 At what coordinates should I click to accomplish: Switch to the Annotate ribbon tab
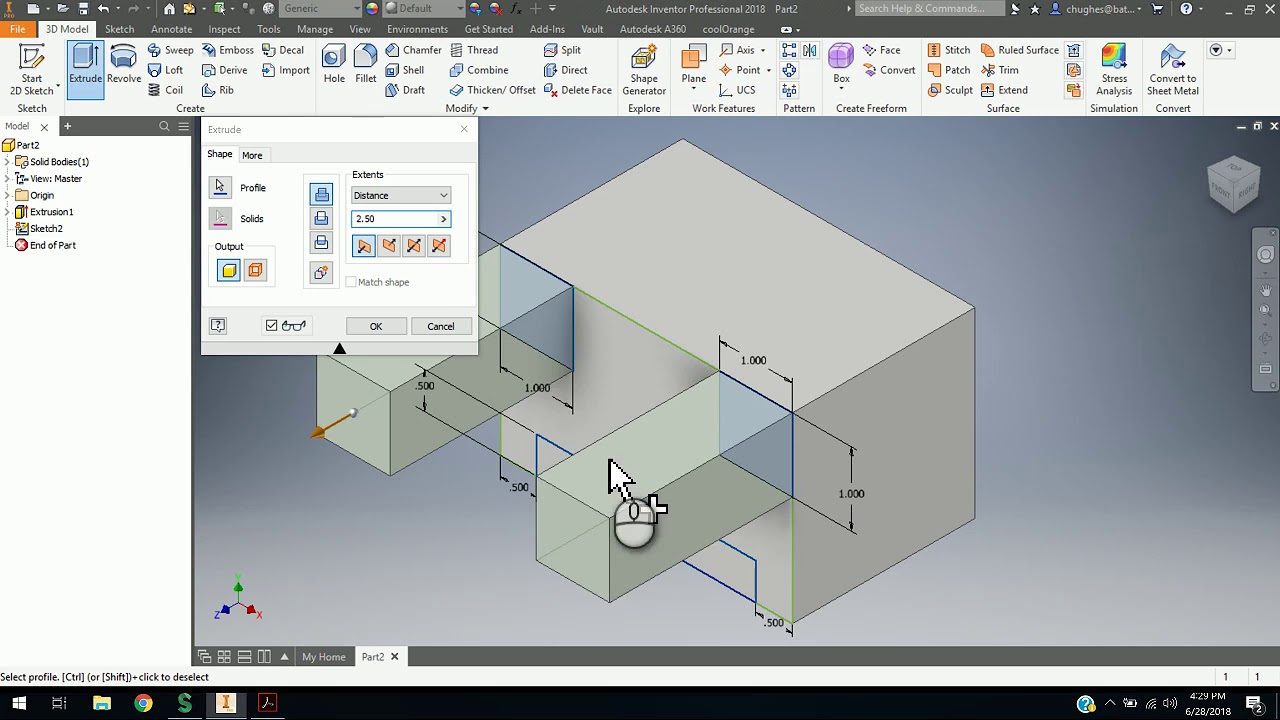coord(171,29)
